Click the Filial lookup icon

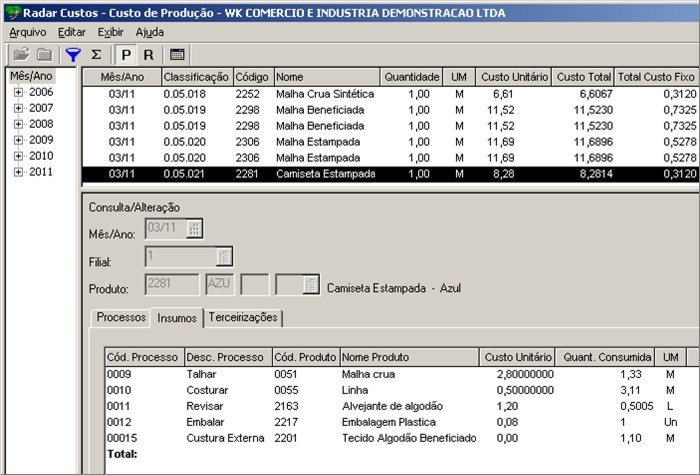click(x=225, y=256)
